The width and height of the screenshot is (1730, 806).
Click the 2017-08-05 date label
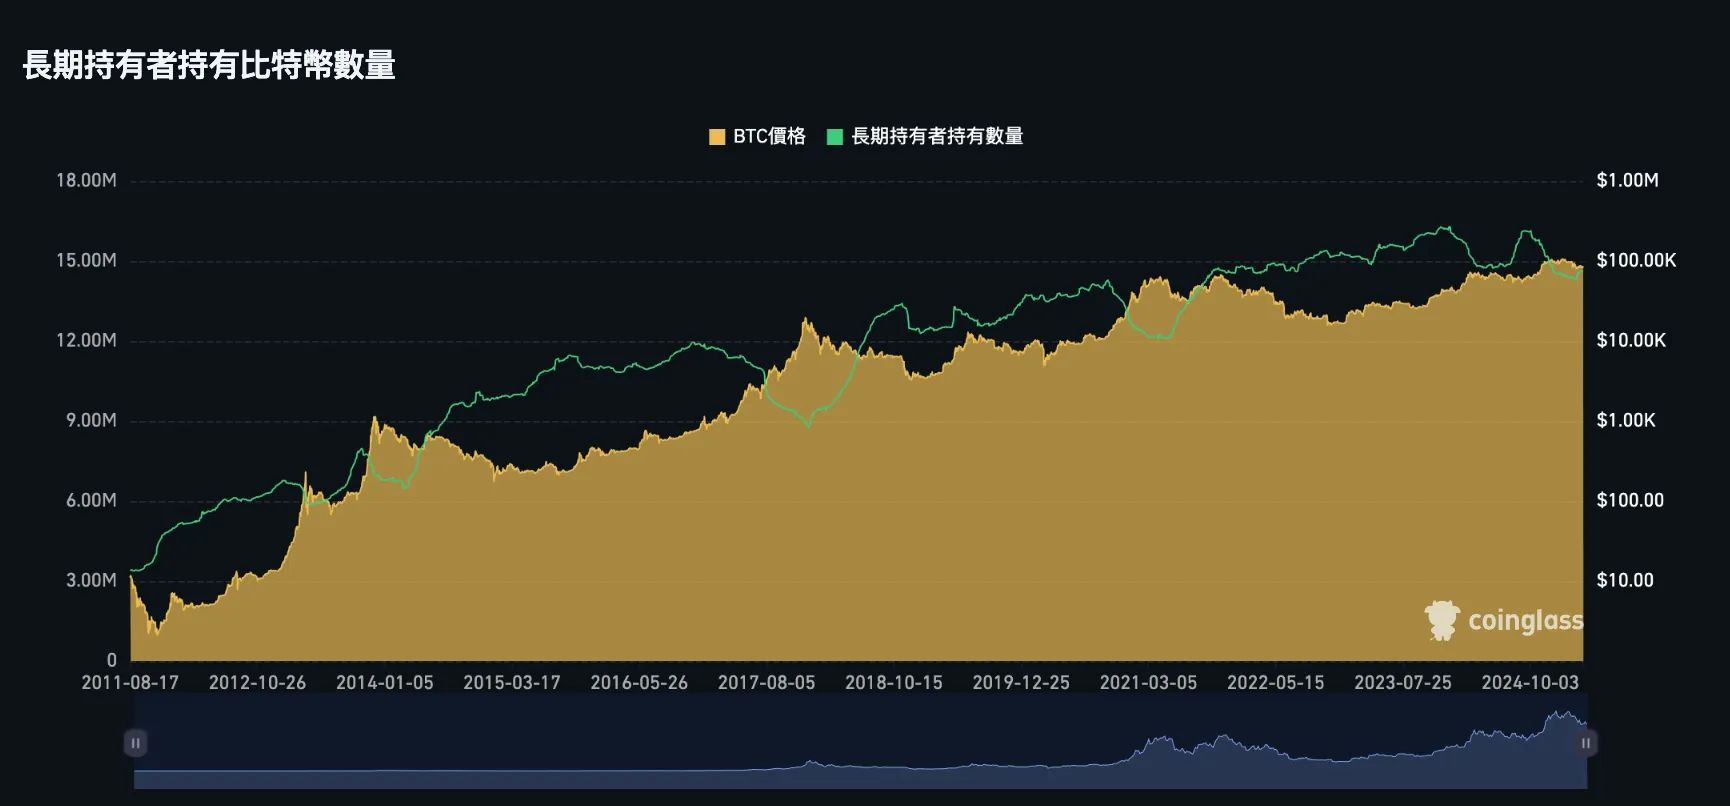click(x=766, y=683)
